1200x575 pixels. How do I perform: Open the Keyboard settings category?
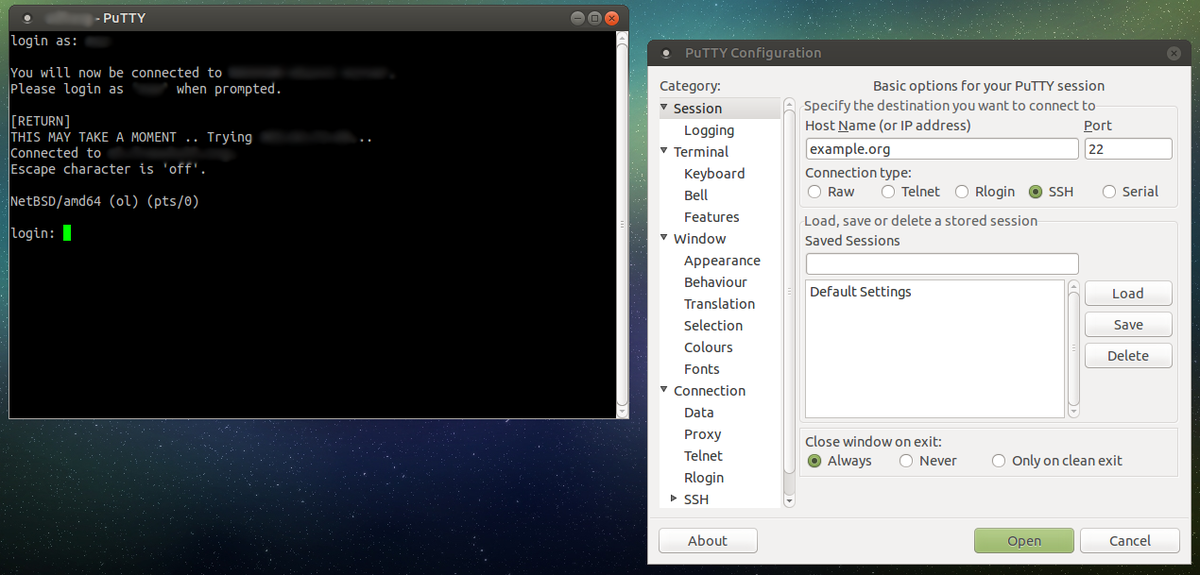click(x=714, y=173)
